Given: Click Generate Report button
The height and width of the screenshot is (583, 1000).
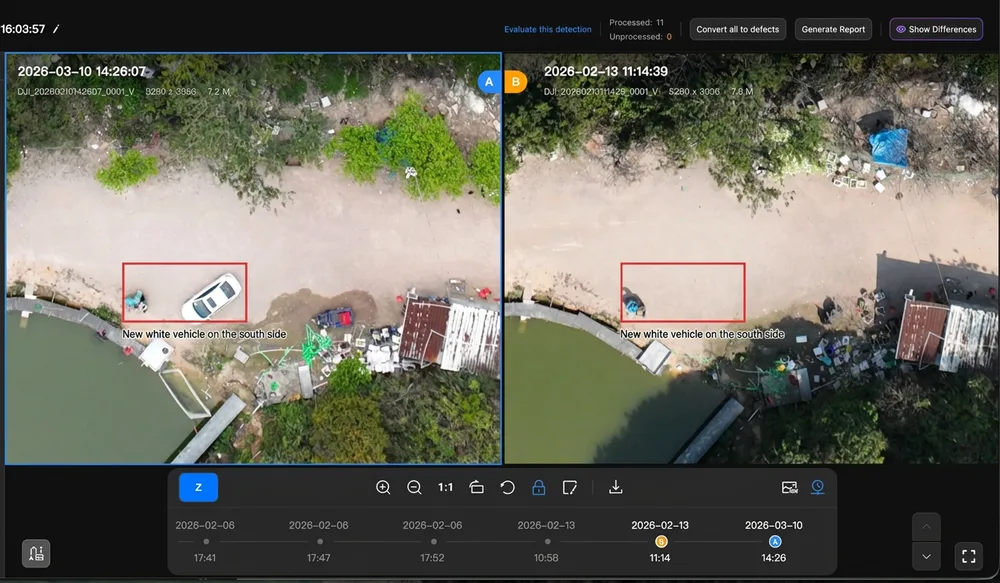Looking at the screenshot, I should tap(834, 29).
